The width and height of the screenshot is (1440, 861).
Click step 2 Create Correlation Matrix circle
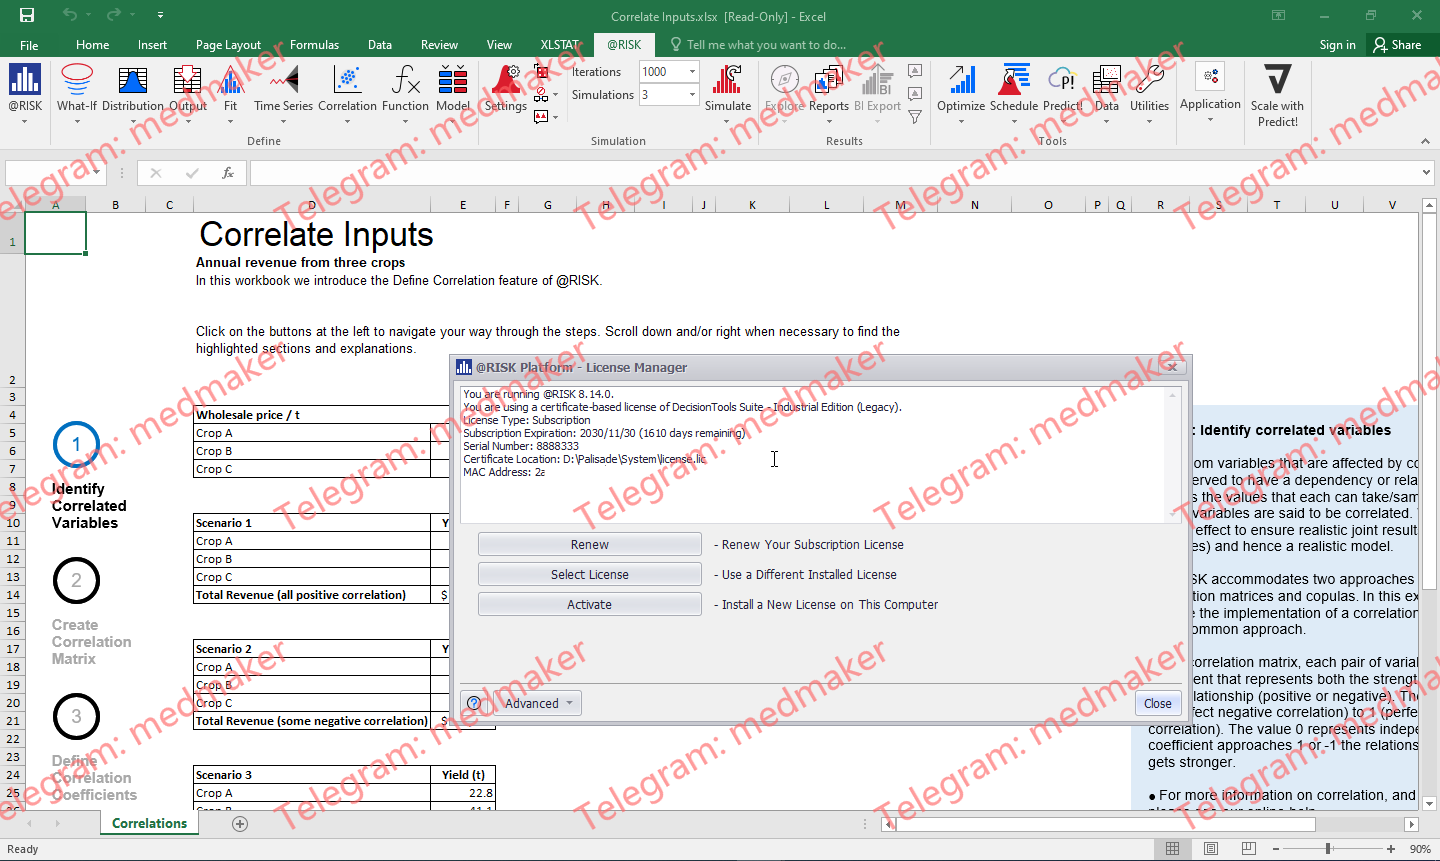click(76, 581)
